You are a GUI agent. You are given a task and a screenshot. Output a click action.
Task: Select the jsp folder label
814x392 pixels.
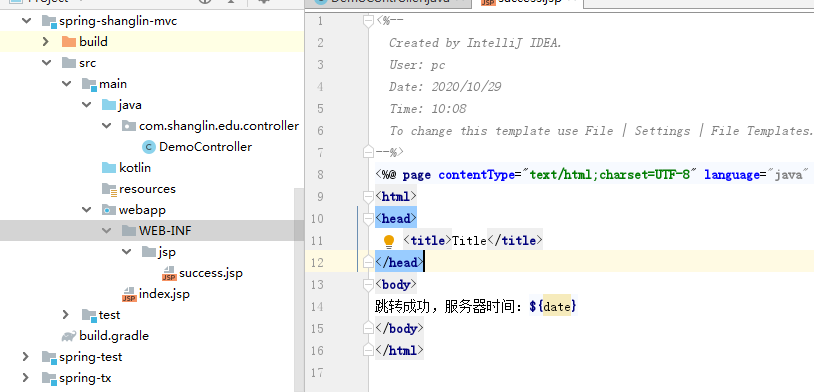[167, 252]
